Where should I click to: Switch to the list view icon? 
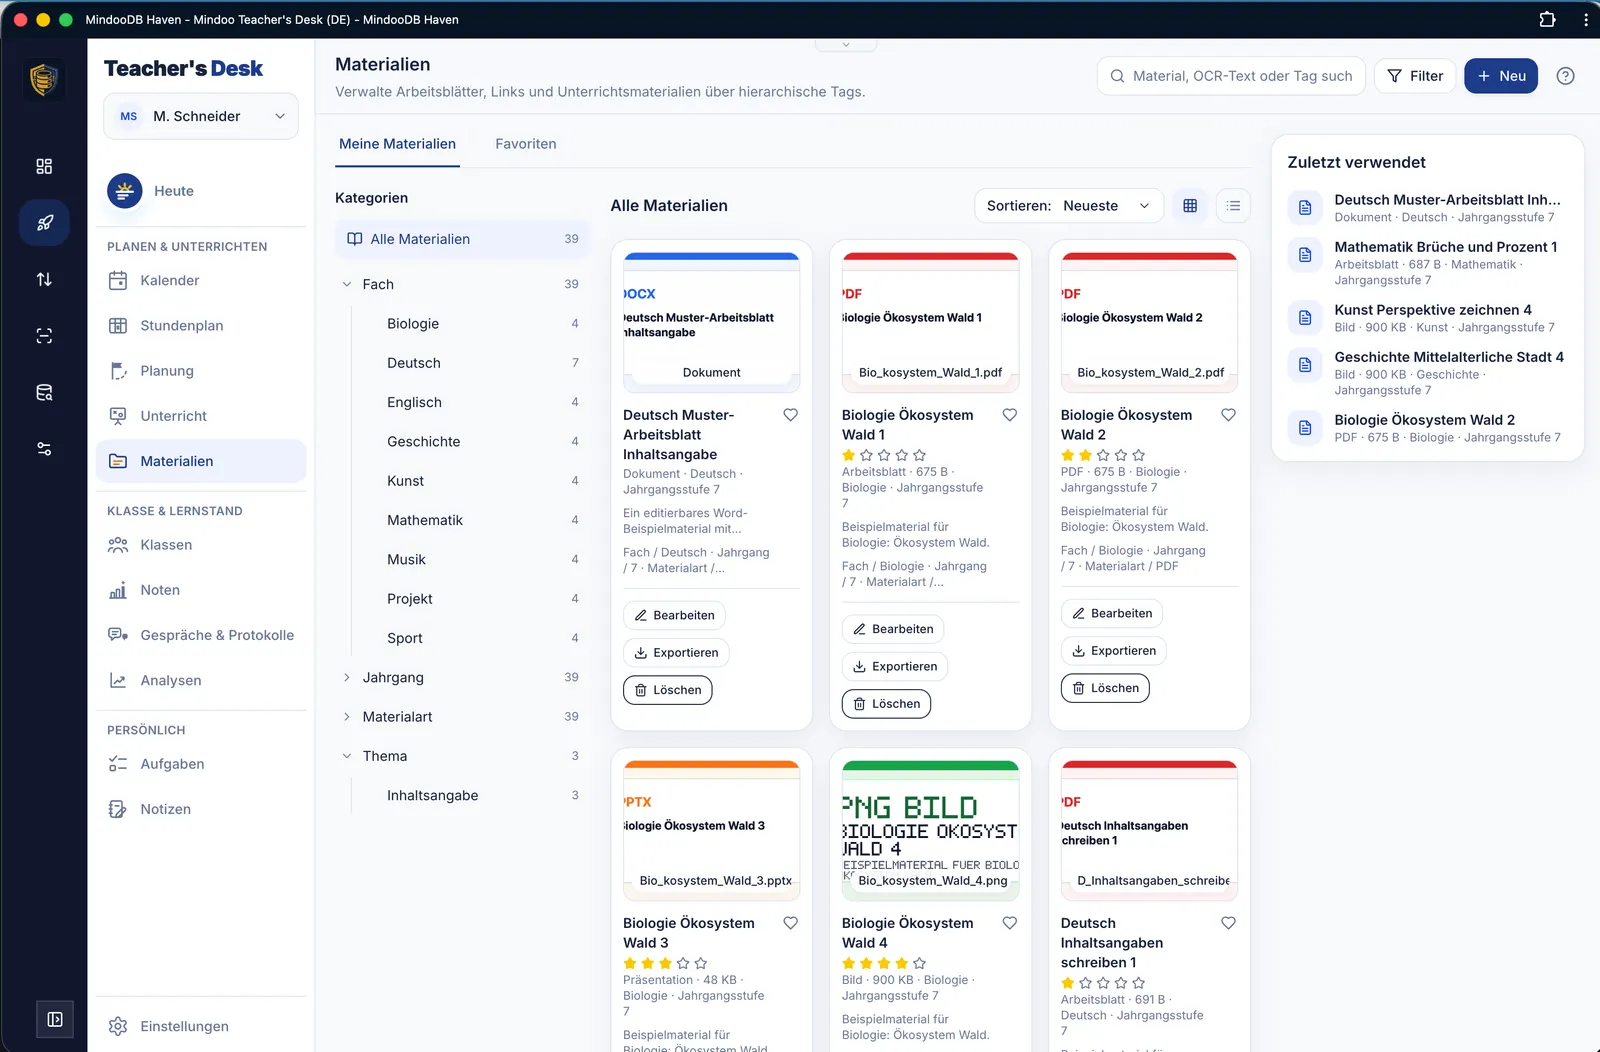pos(1234,206)
